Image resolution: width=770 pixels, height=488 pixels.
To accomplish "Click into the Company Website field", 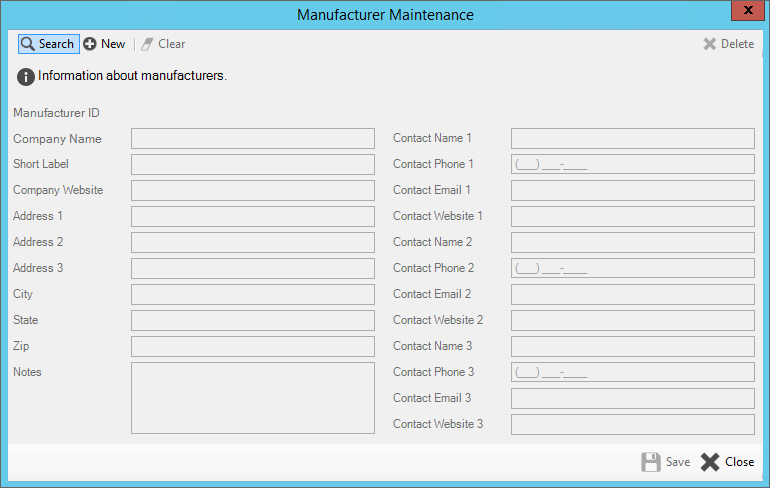I will tap(253, 190).
